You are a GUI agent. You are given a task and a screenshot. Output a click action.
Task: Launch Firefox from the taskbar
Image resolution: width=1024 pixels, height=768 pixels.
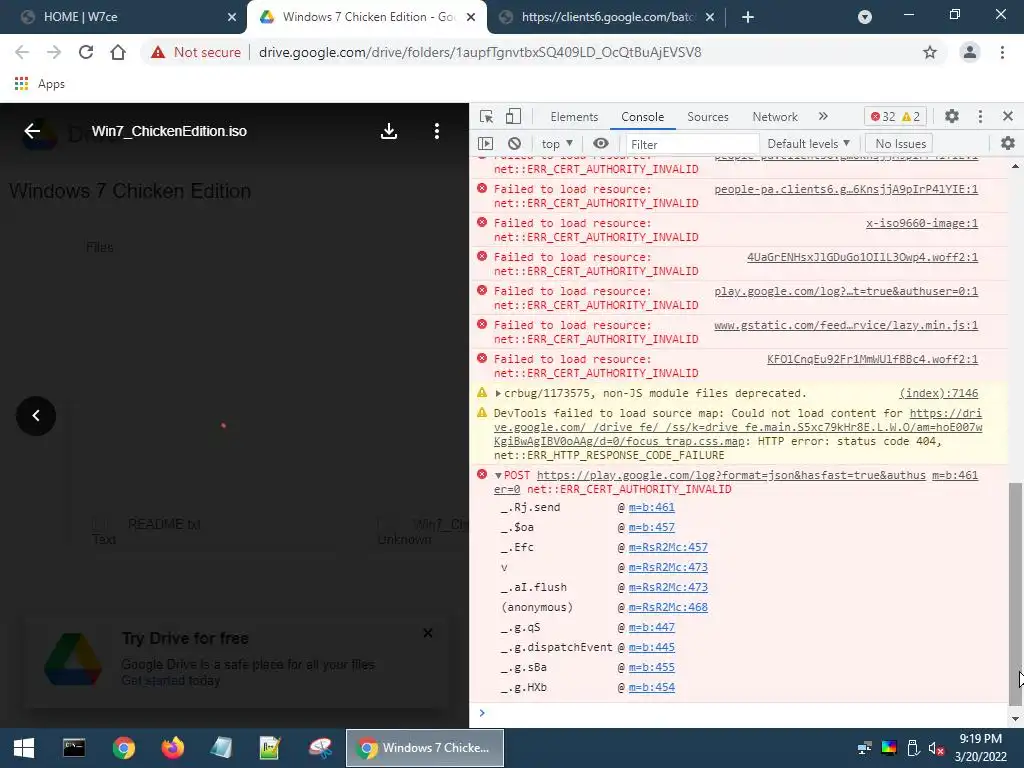(x=172, y=748)
